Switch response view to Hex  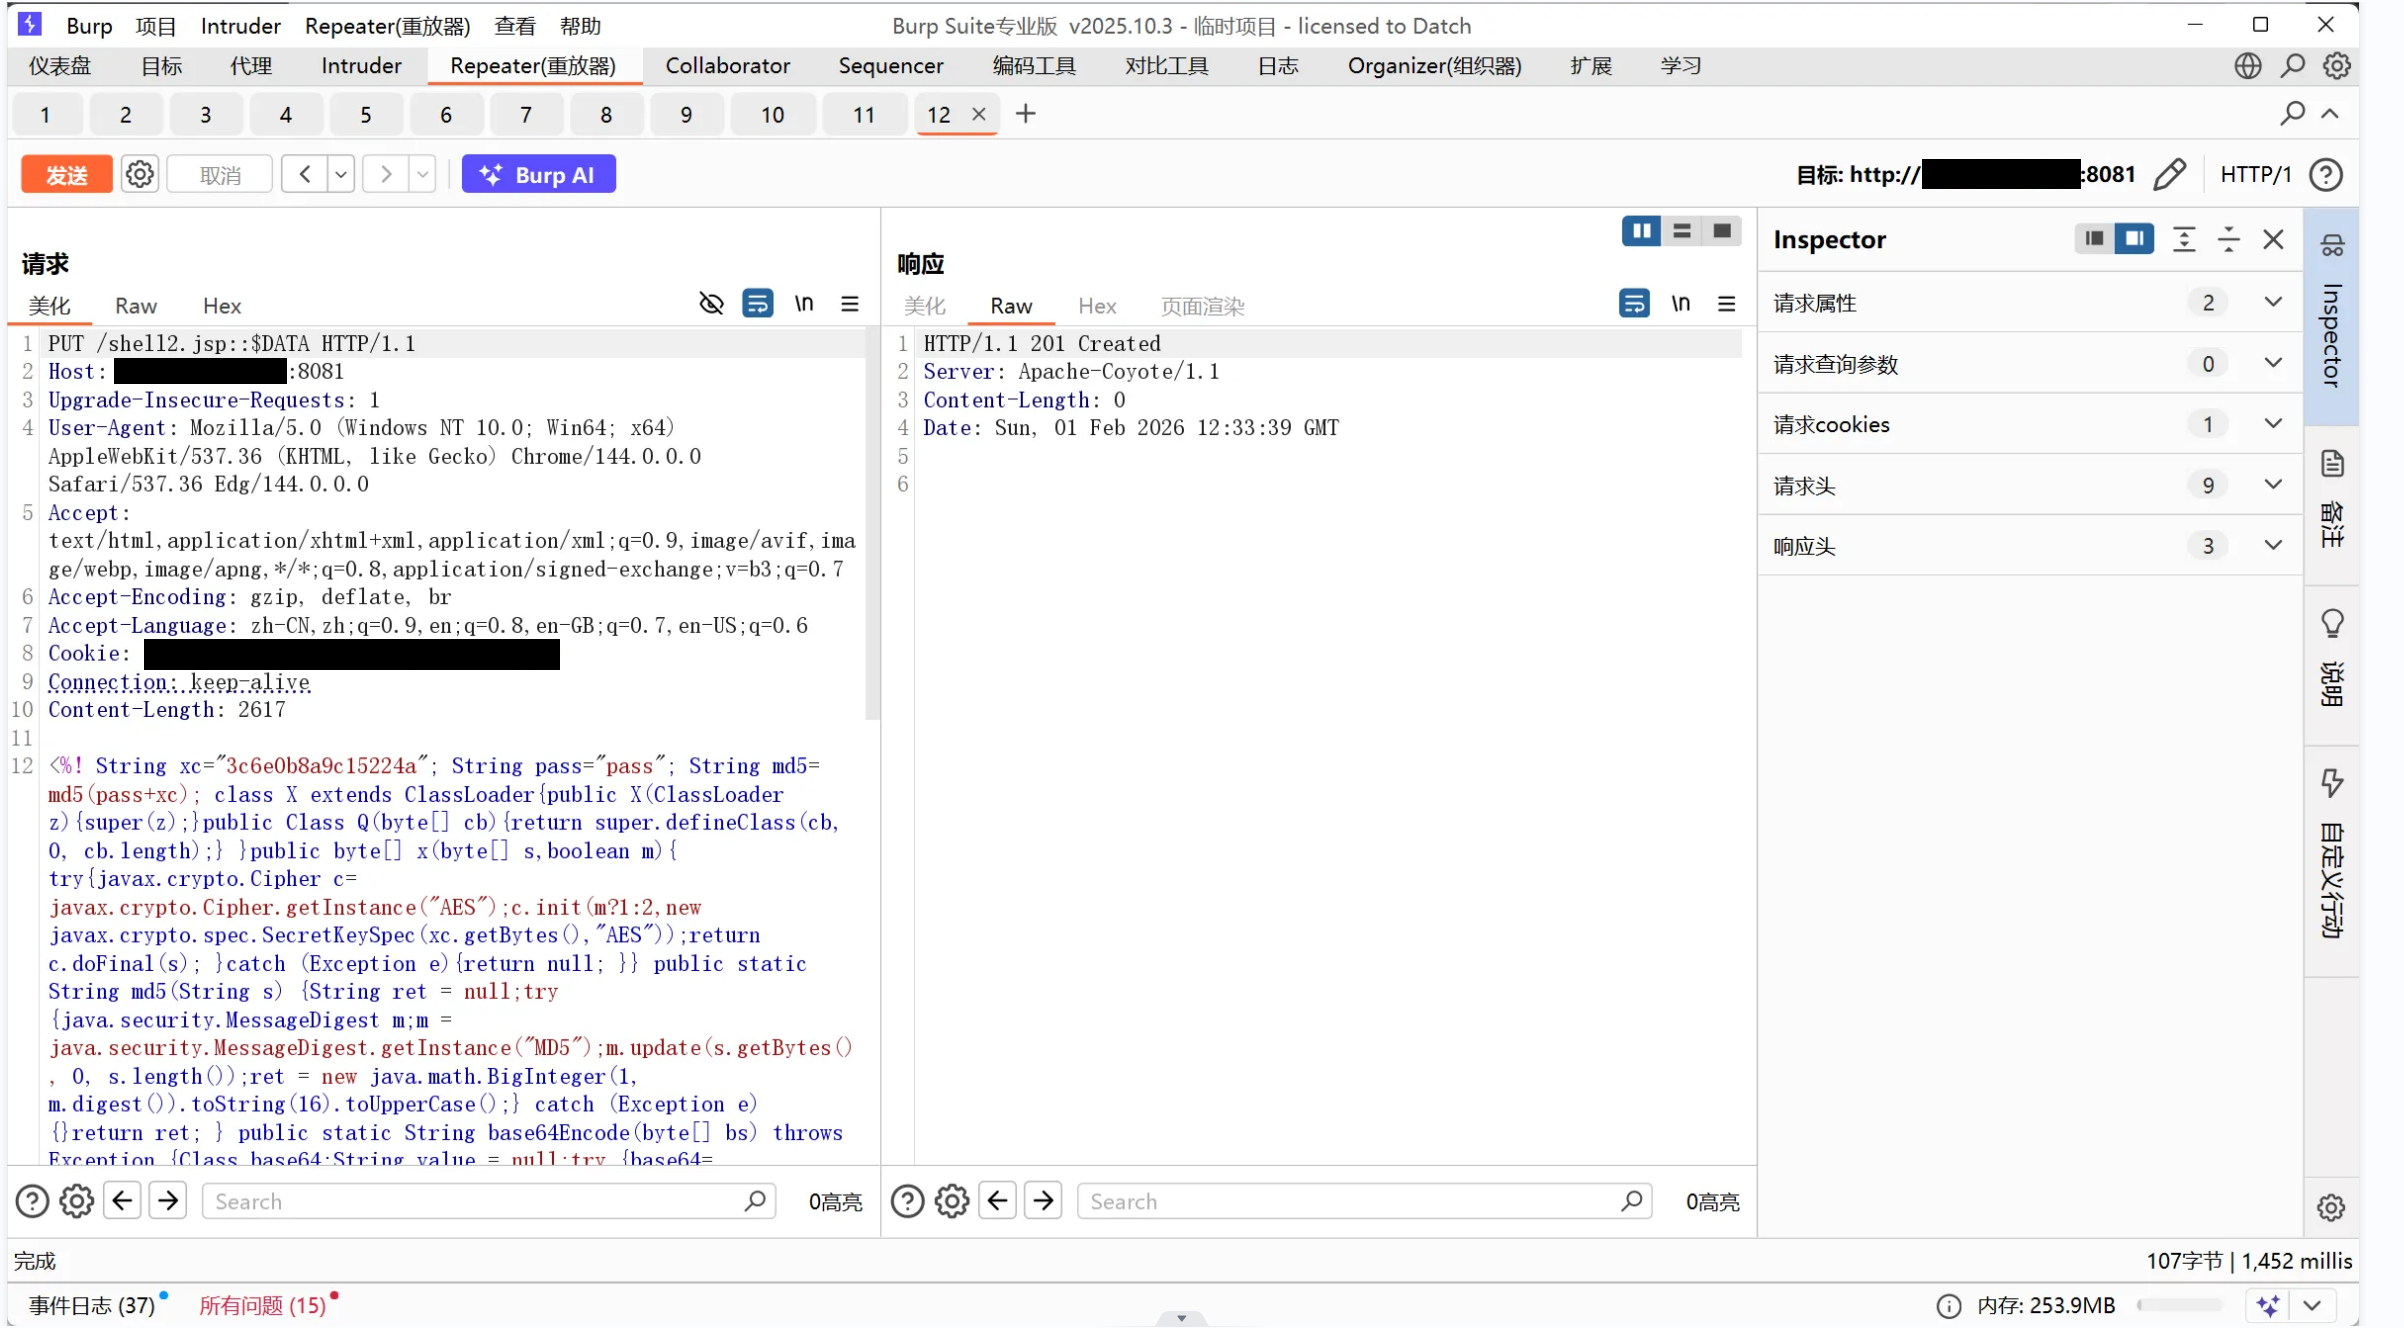1097,306
